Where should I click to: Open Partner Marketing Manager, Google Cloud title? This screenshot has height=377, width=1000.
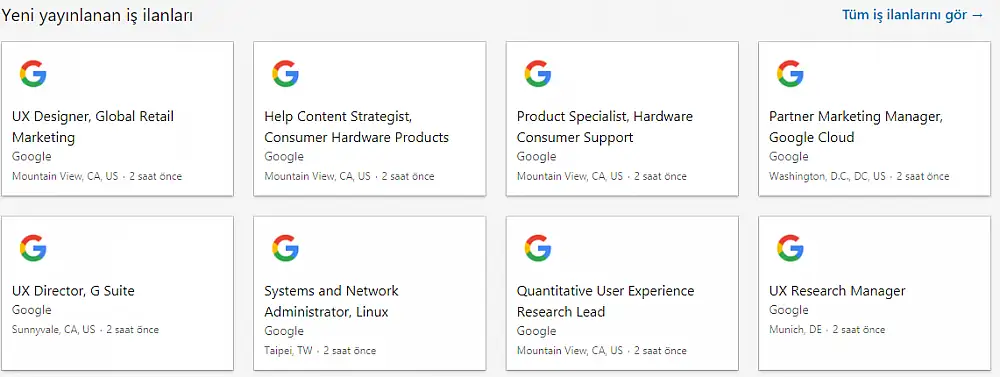coord(856,127)
